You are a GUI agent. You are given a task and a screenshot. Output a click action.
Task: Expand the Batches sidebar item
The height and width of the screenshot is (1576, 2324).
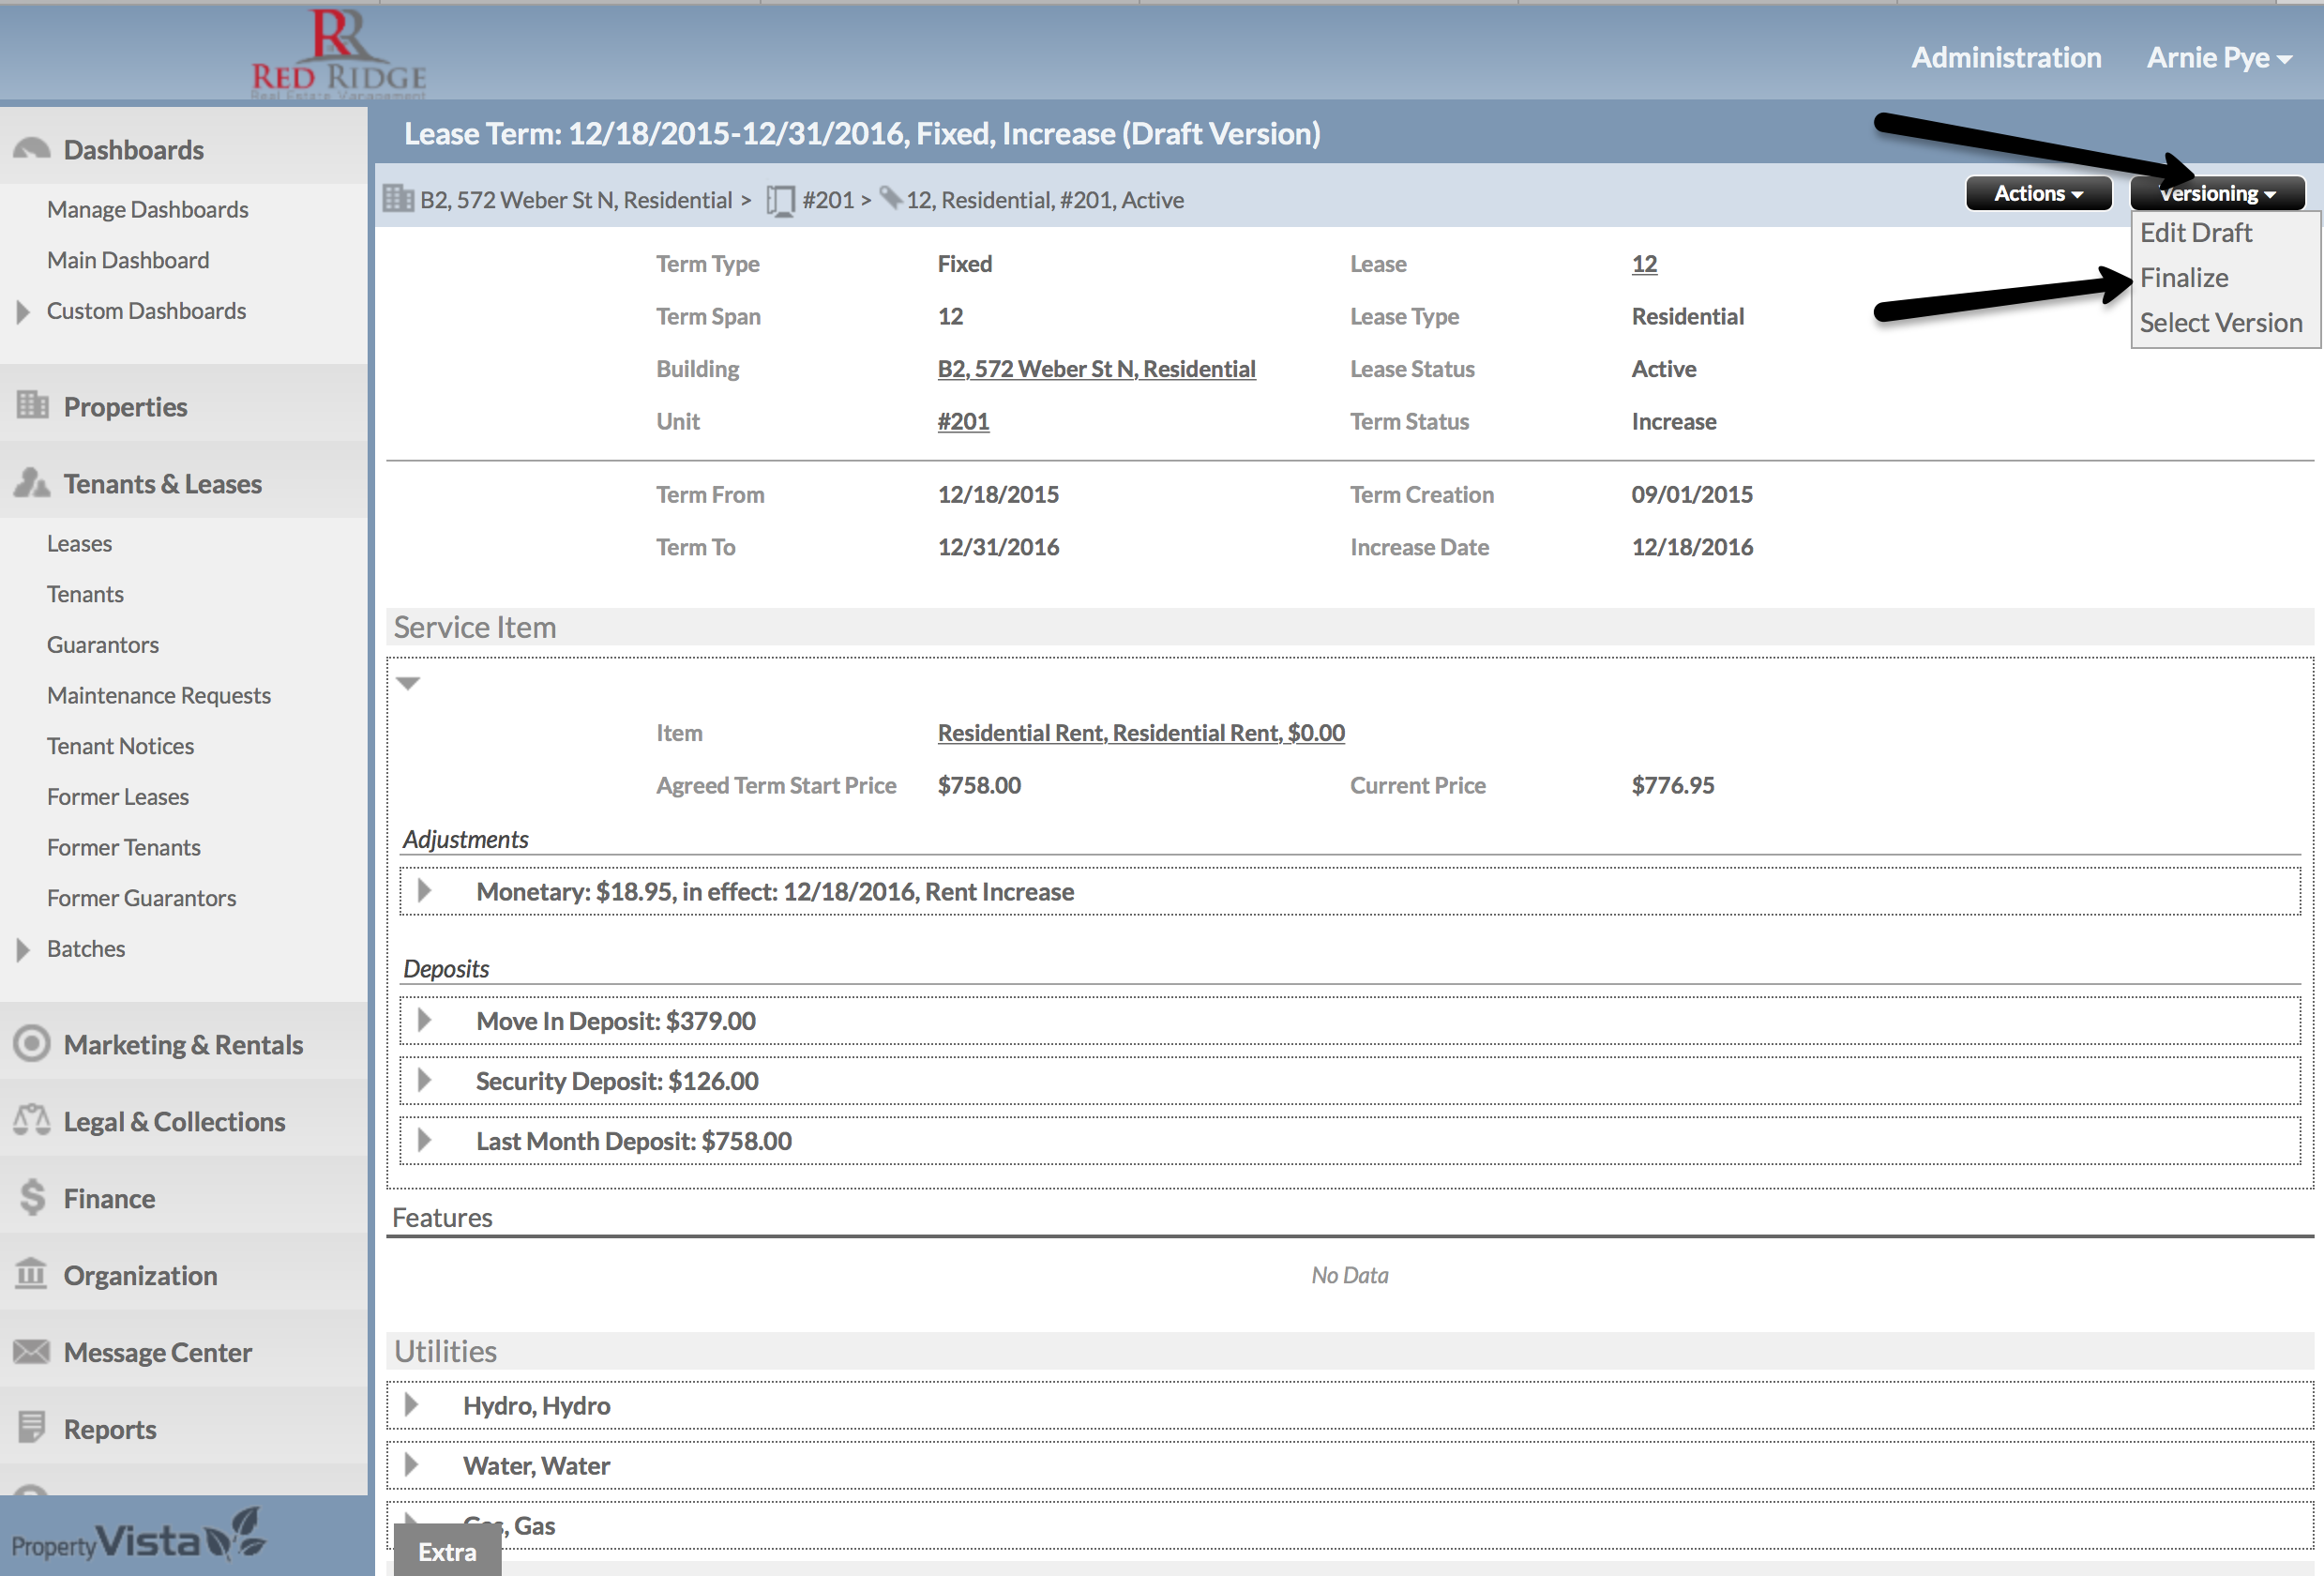point(23,949)
